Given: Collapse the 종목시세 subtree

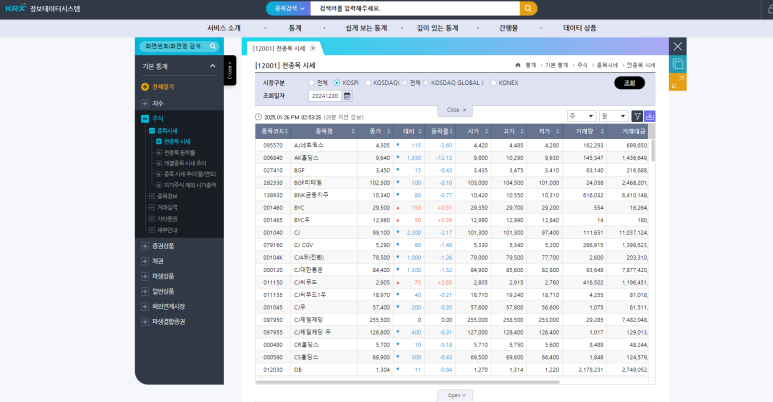Looking at the screenshot, I should coord(152,131).
